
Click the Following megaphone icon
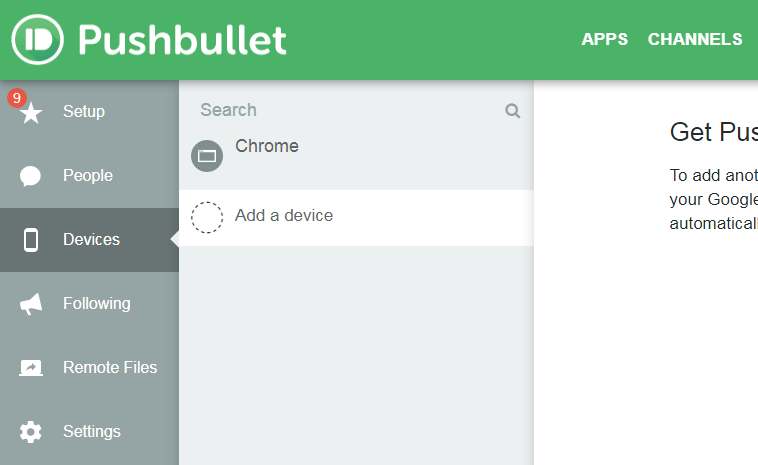pos(31,304)
